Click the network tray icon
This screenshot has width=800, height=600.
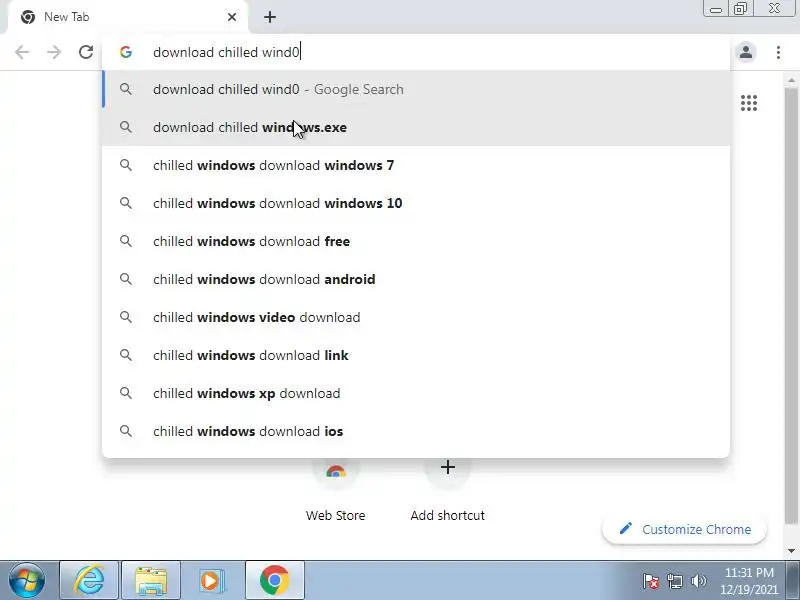(x=674, y=581)
